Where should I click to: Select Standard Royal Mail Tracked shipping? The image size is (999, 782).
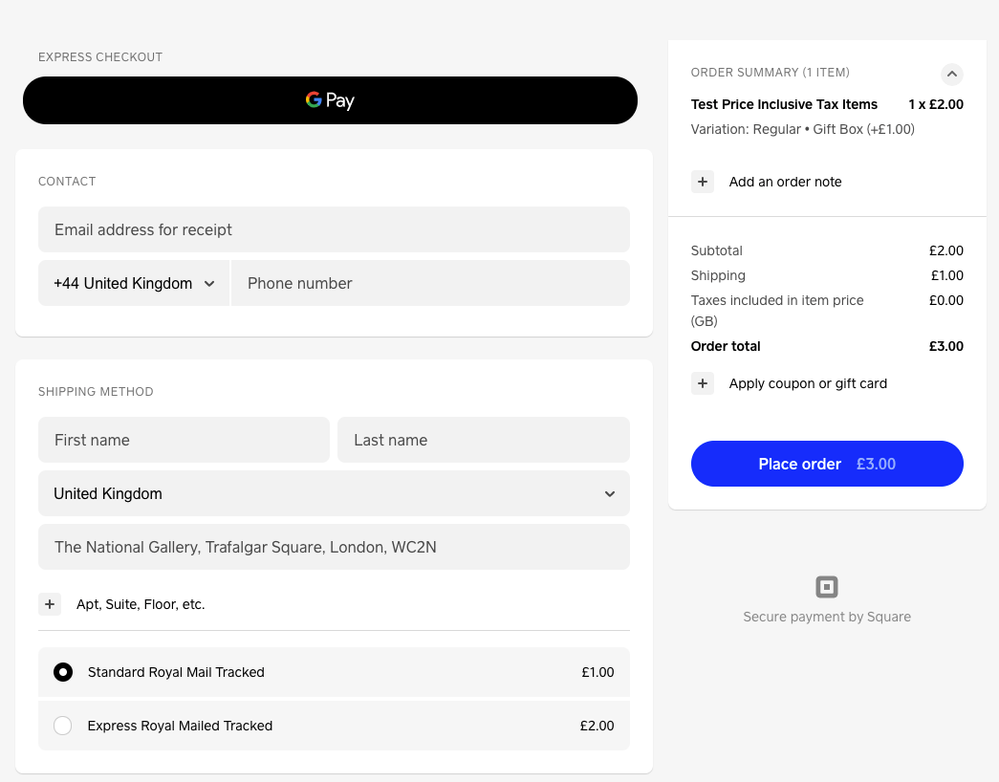[x=63, y=672]
